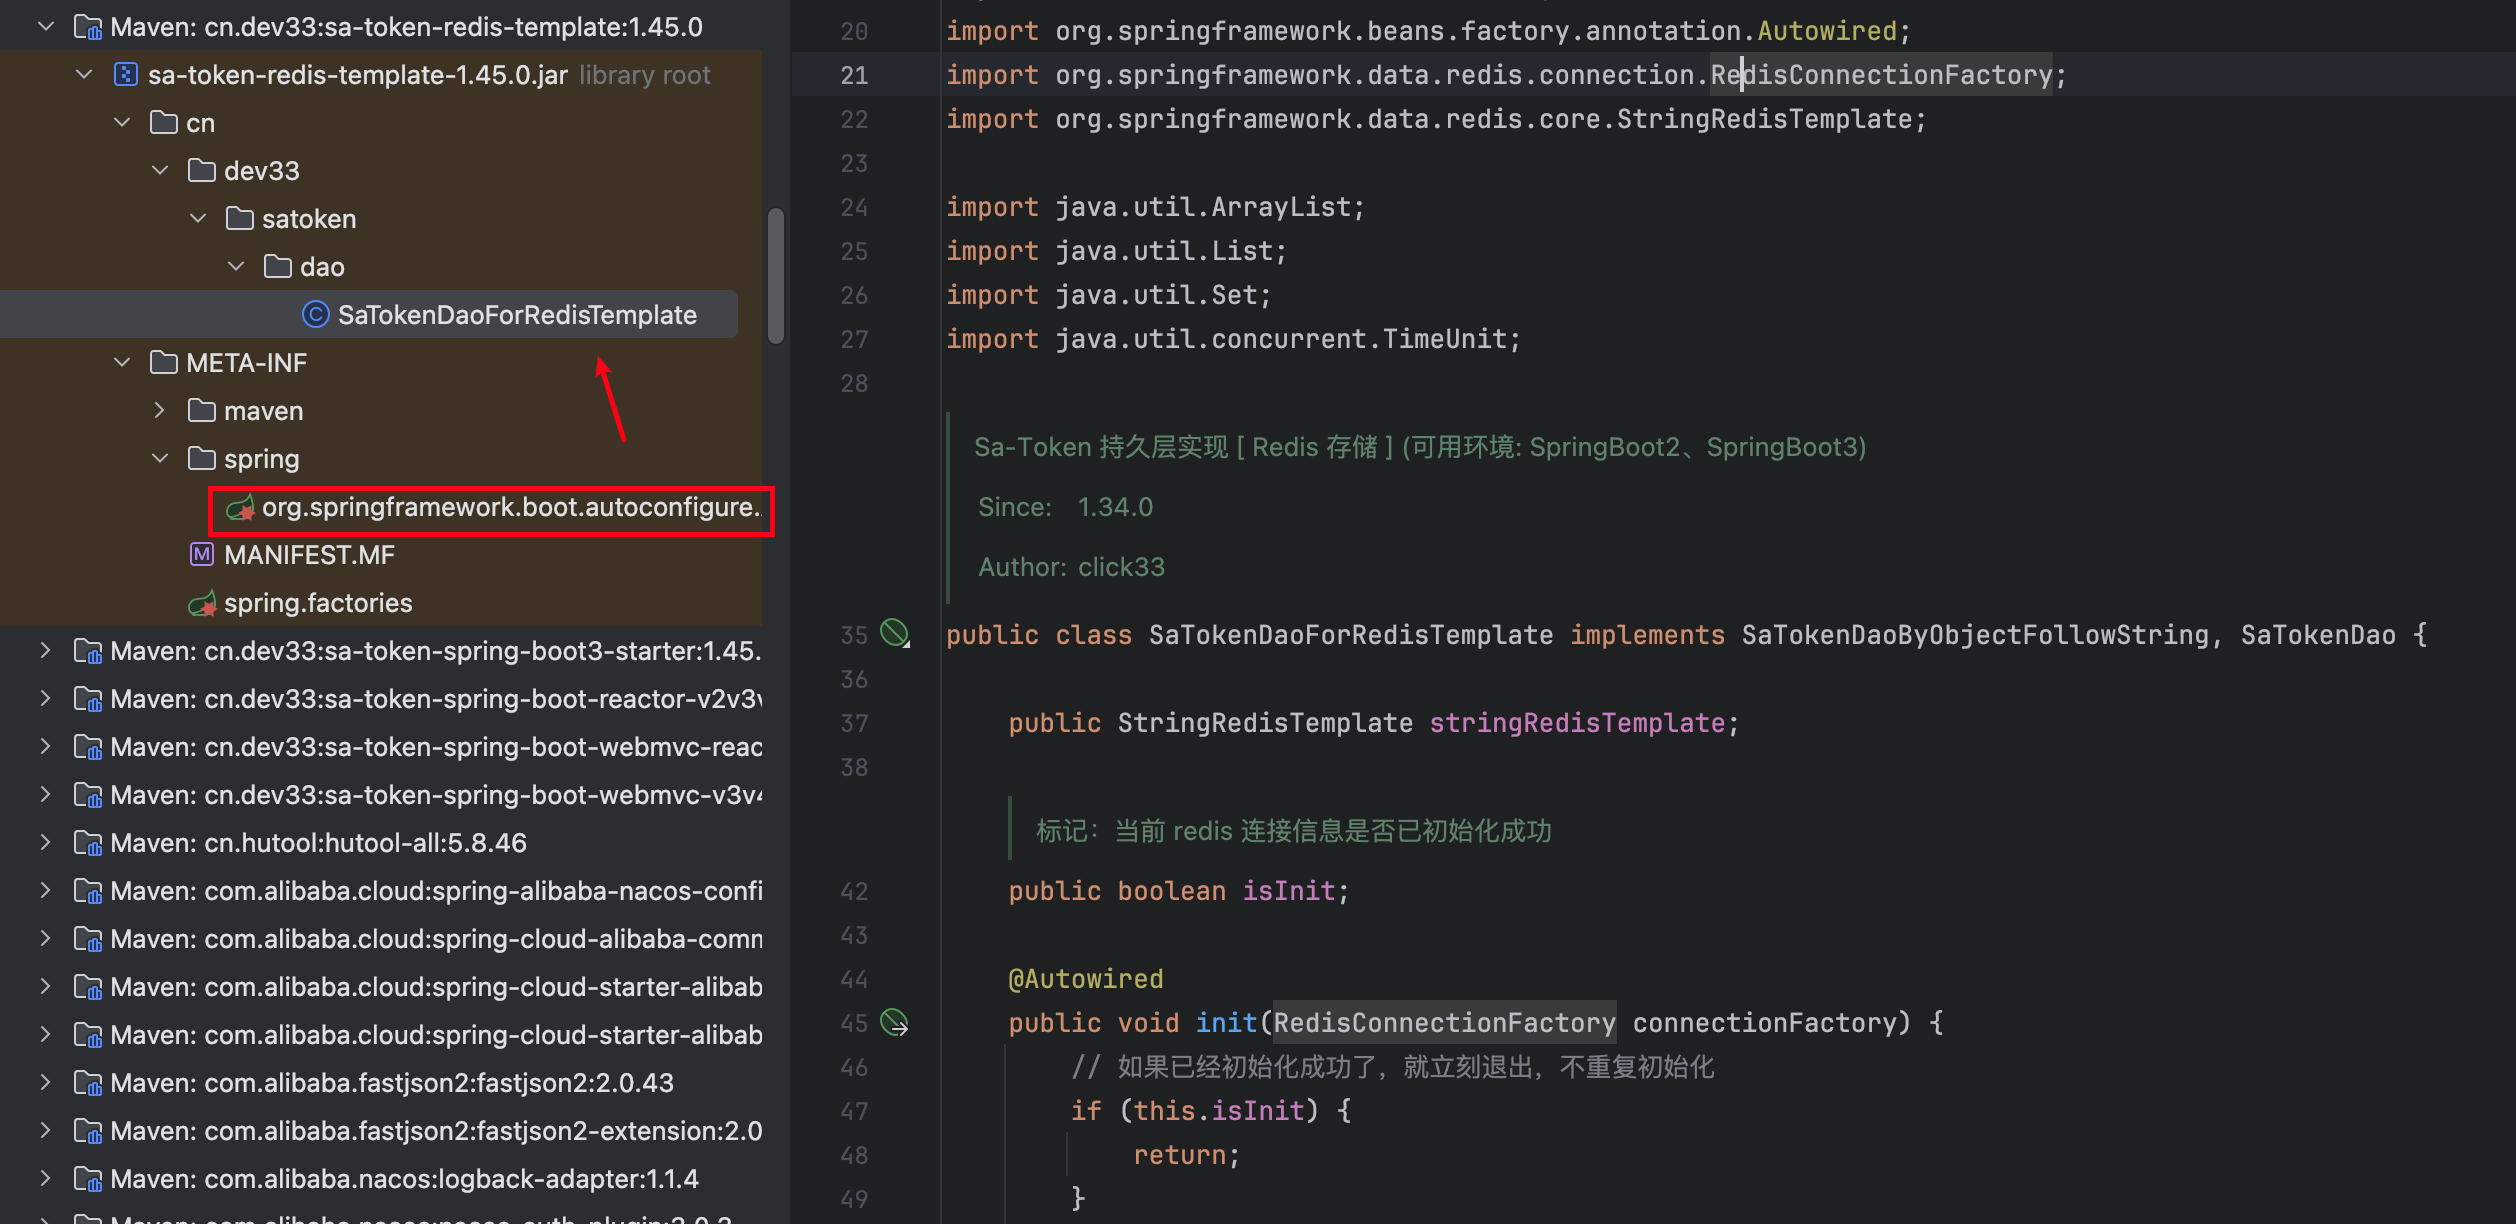Image resolution: width=2516 pixels, height=1224 pixels.
Task: Click the META-INF folder icon
Action: tap(164, 363)
